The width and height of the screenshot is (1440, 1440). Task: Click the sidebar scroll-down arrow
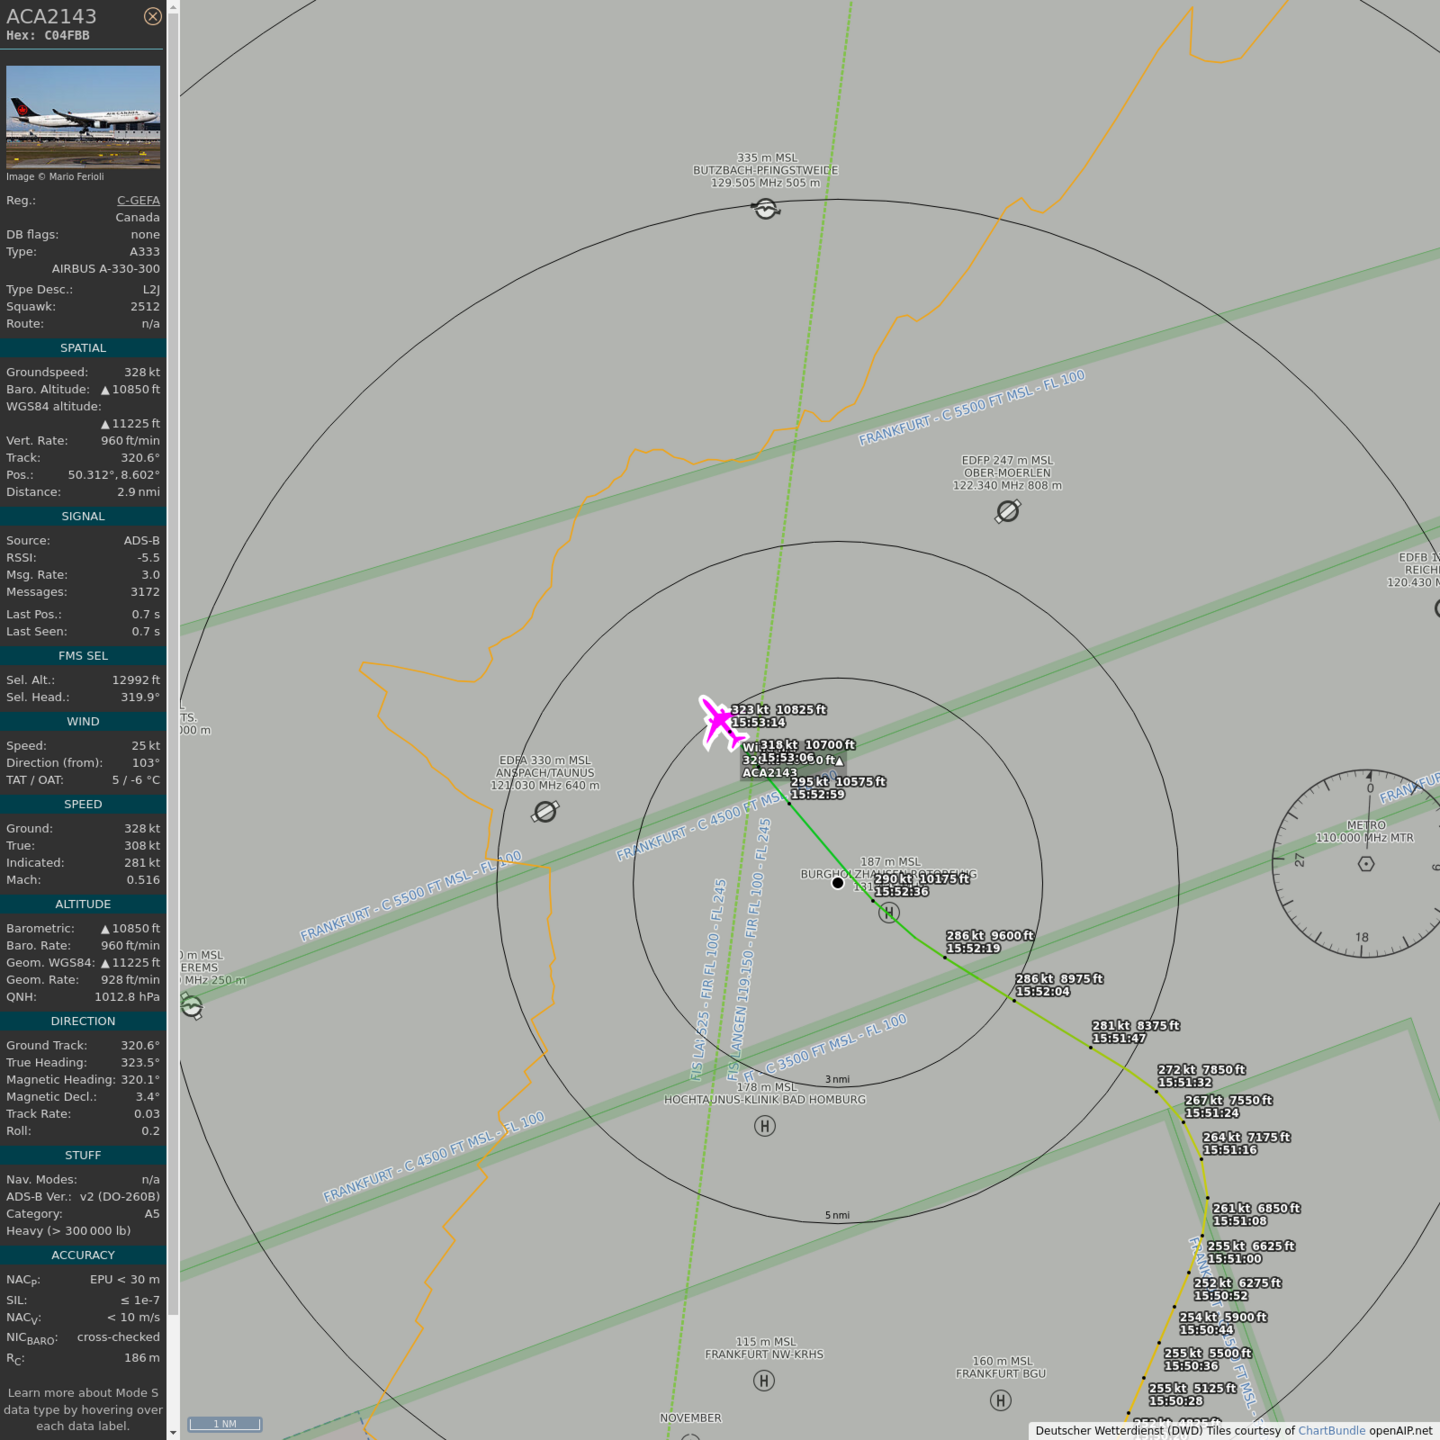tap(173, 1433)
